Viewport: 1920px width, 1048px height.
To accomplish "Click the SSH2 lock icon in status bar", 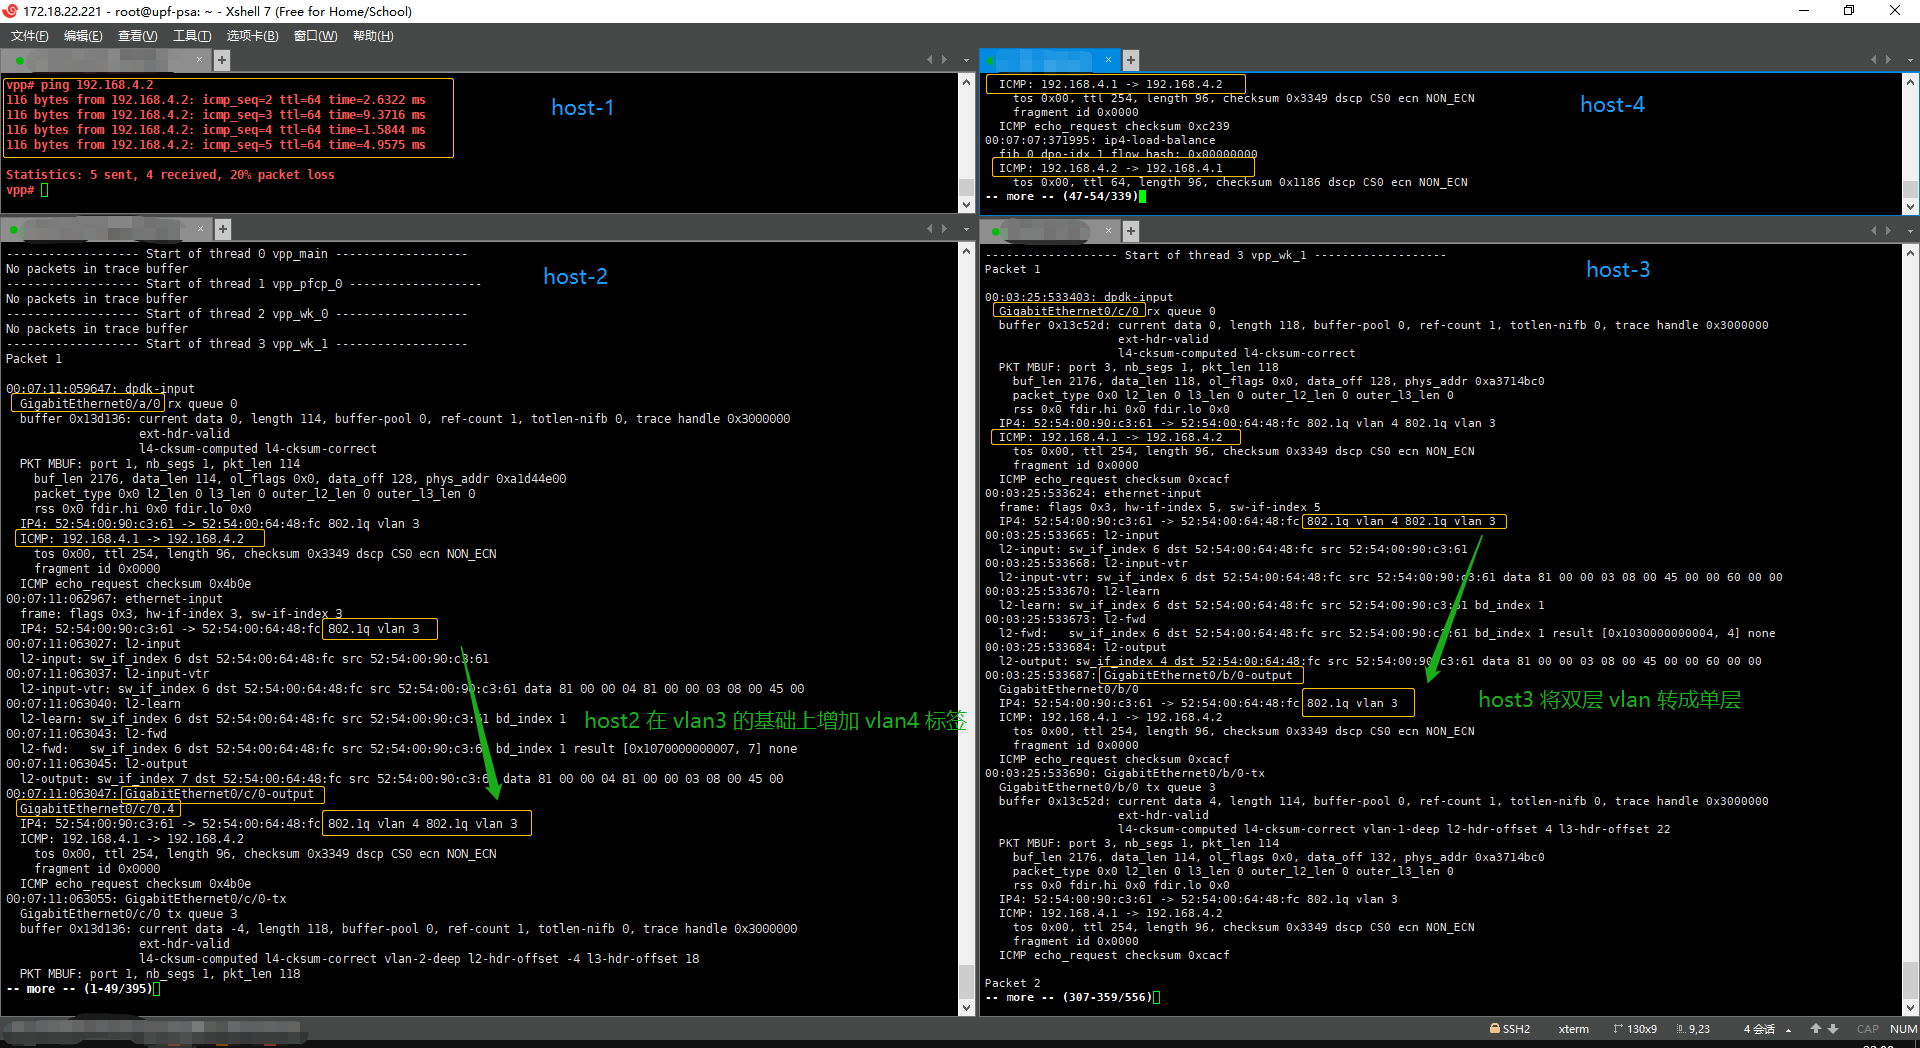I will (1495, 1028).
